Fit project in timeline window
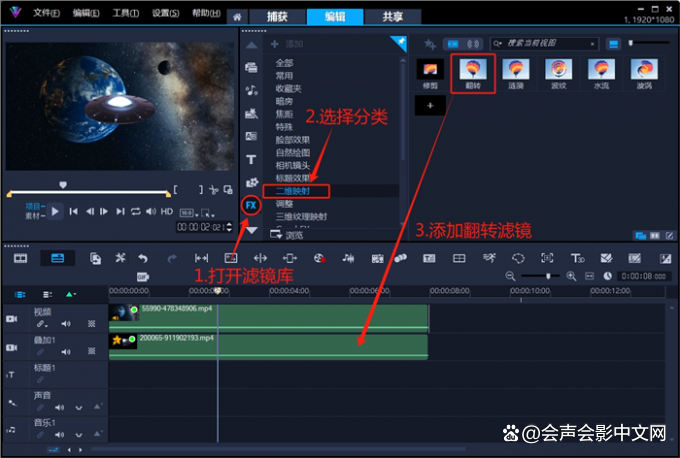This screenshot has width=680, height=458. point(589,276)
